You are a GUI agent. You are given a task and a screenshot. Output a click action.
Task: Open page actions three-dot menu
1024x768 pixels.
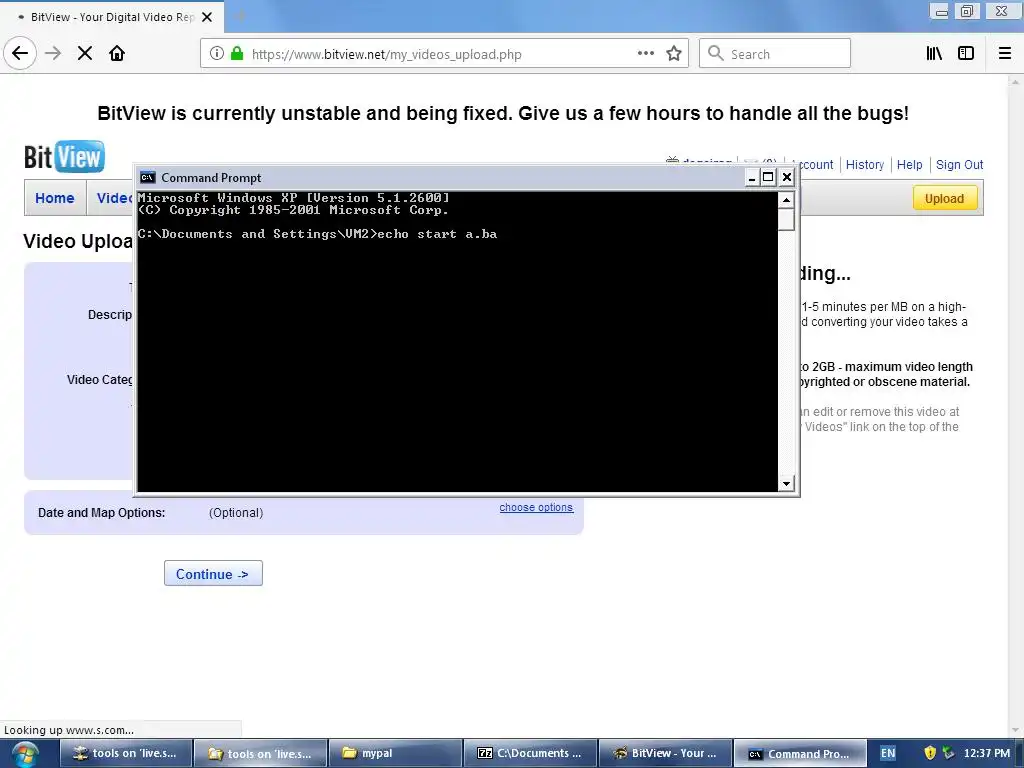[x=646, y=54]
